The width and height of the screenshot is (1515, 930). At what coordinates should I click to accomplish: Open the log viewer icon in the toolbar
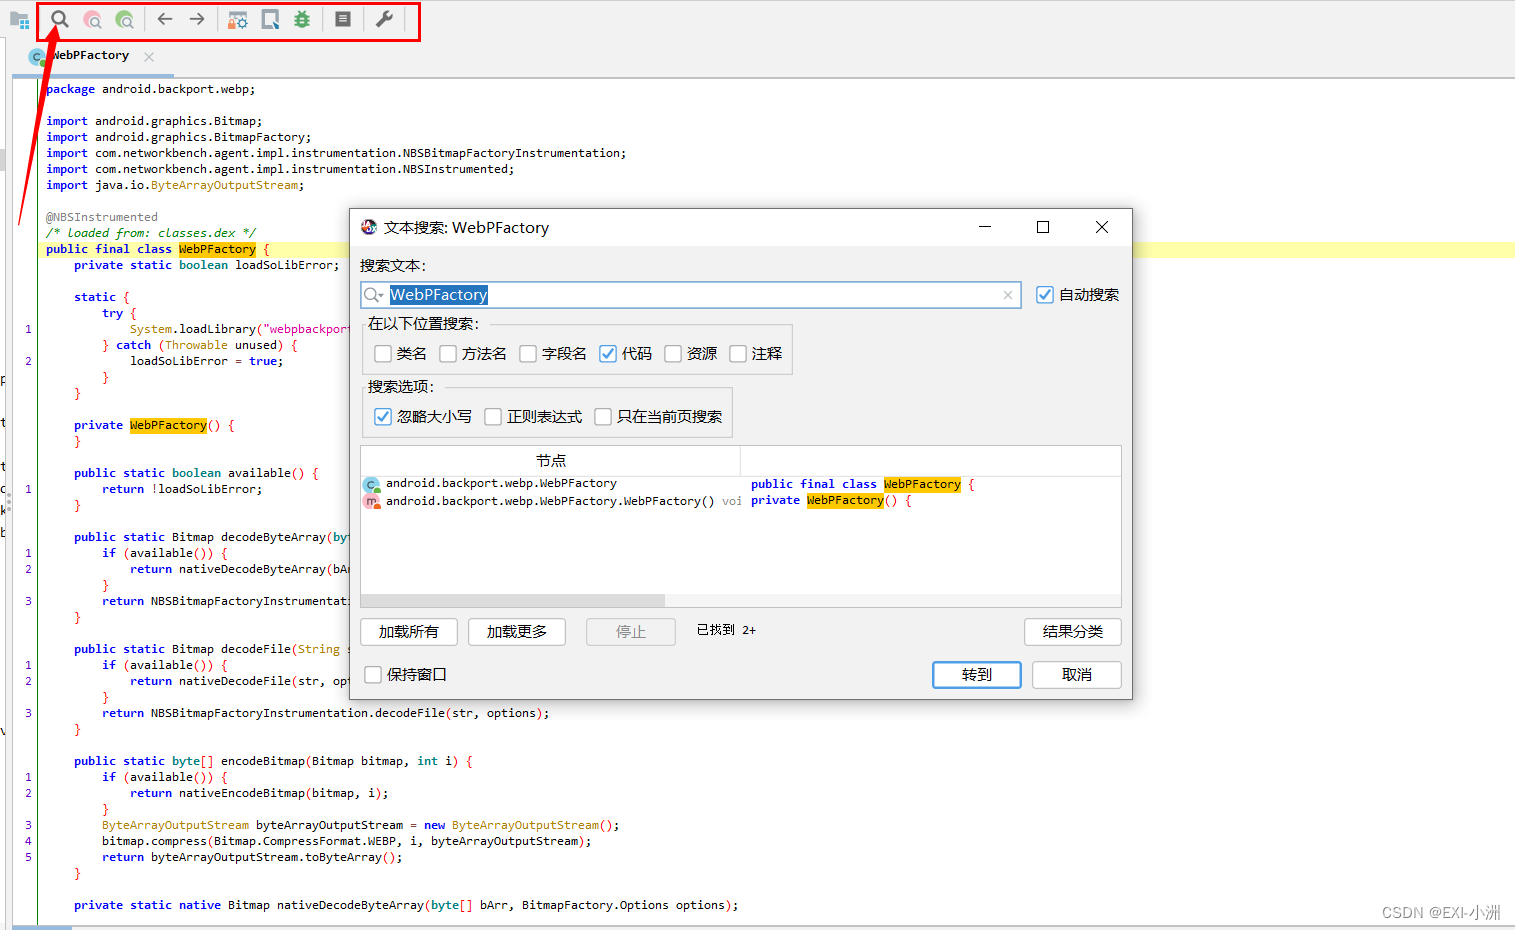[x=343, y=19]
